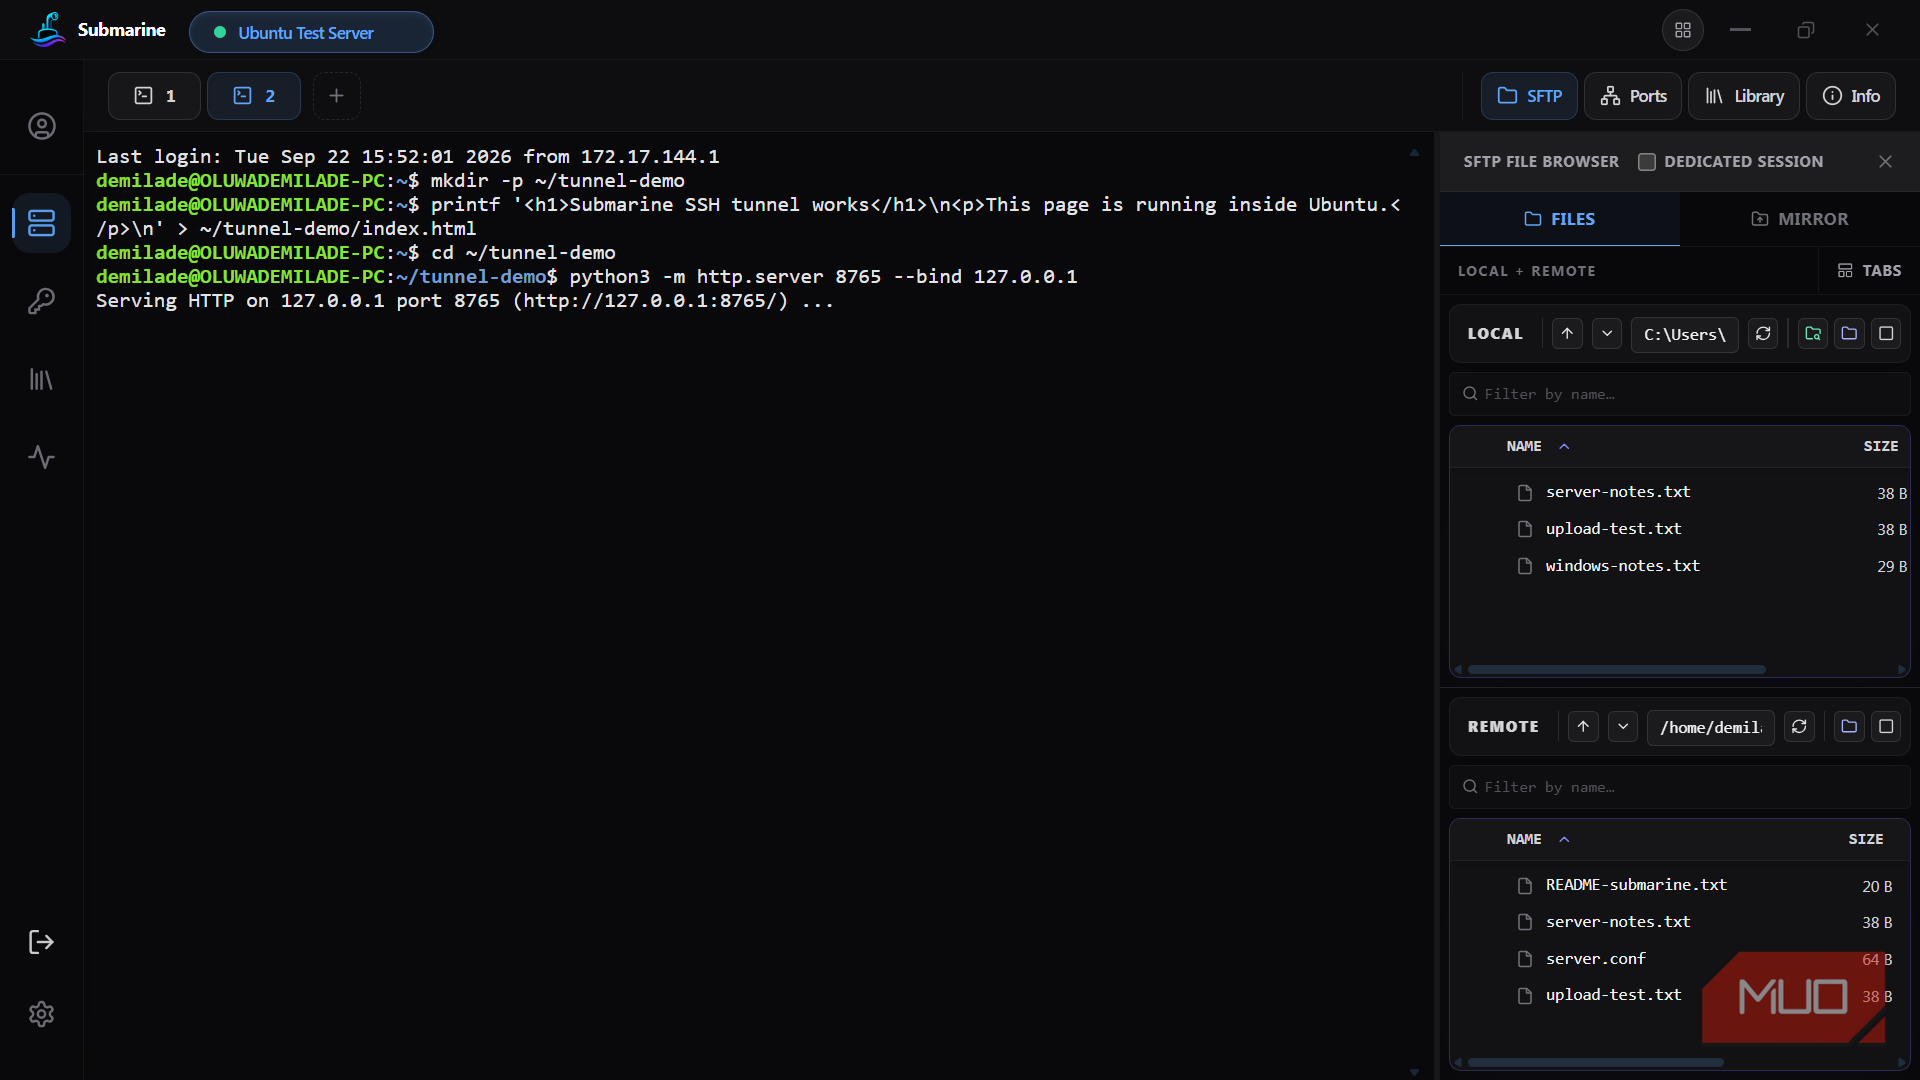The width and height of the screenshot is (1920, 1080).
Task: Click the logout icon in sidebar
Action: 41,942
